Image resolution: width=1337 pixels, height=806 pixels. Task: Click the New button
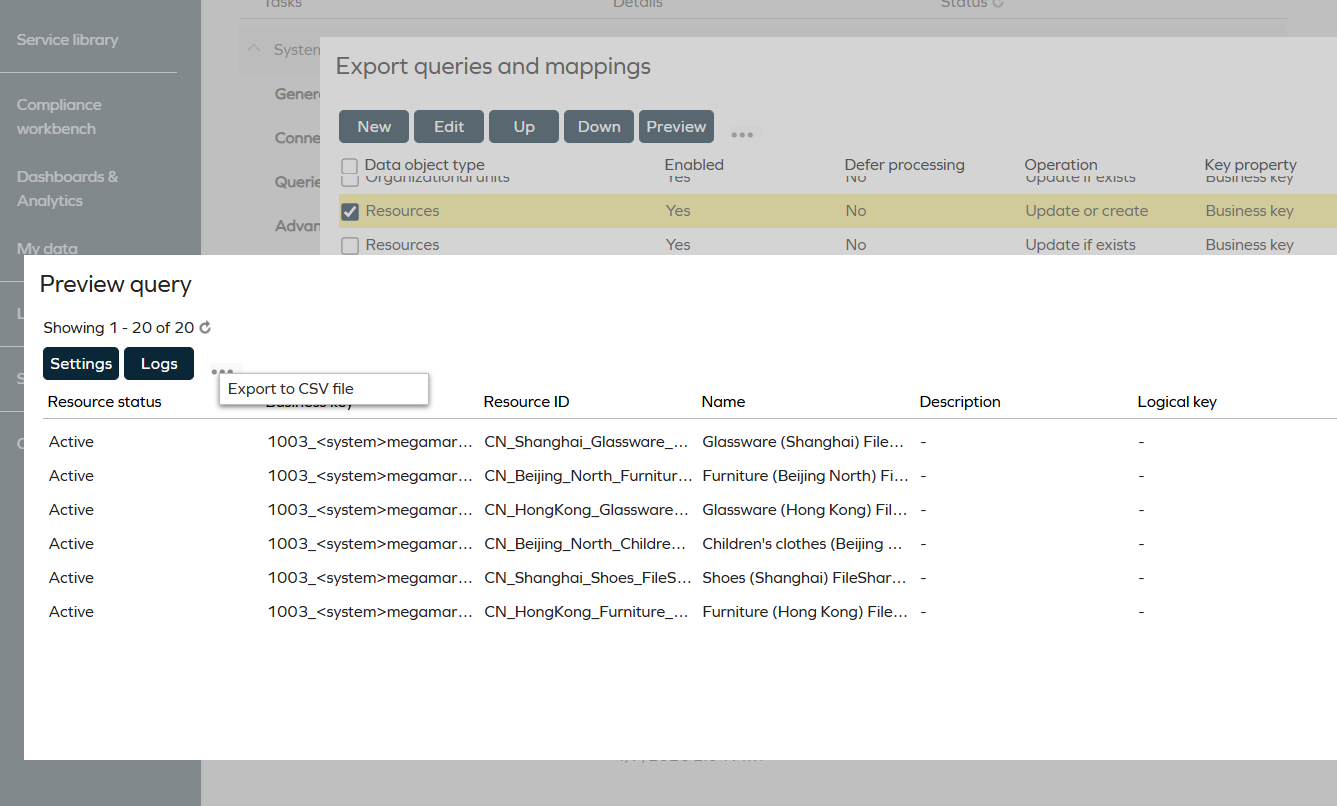point(374,127)
